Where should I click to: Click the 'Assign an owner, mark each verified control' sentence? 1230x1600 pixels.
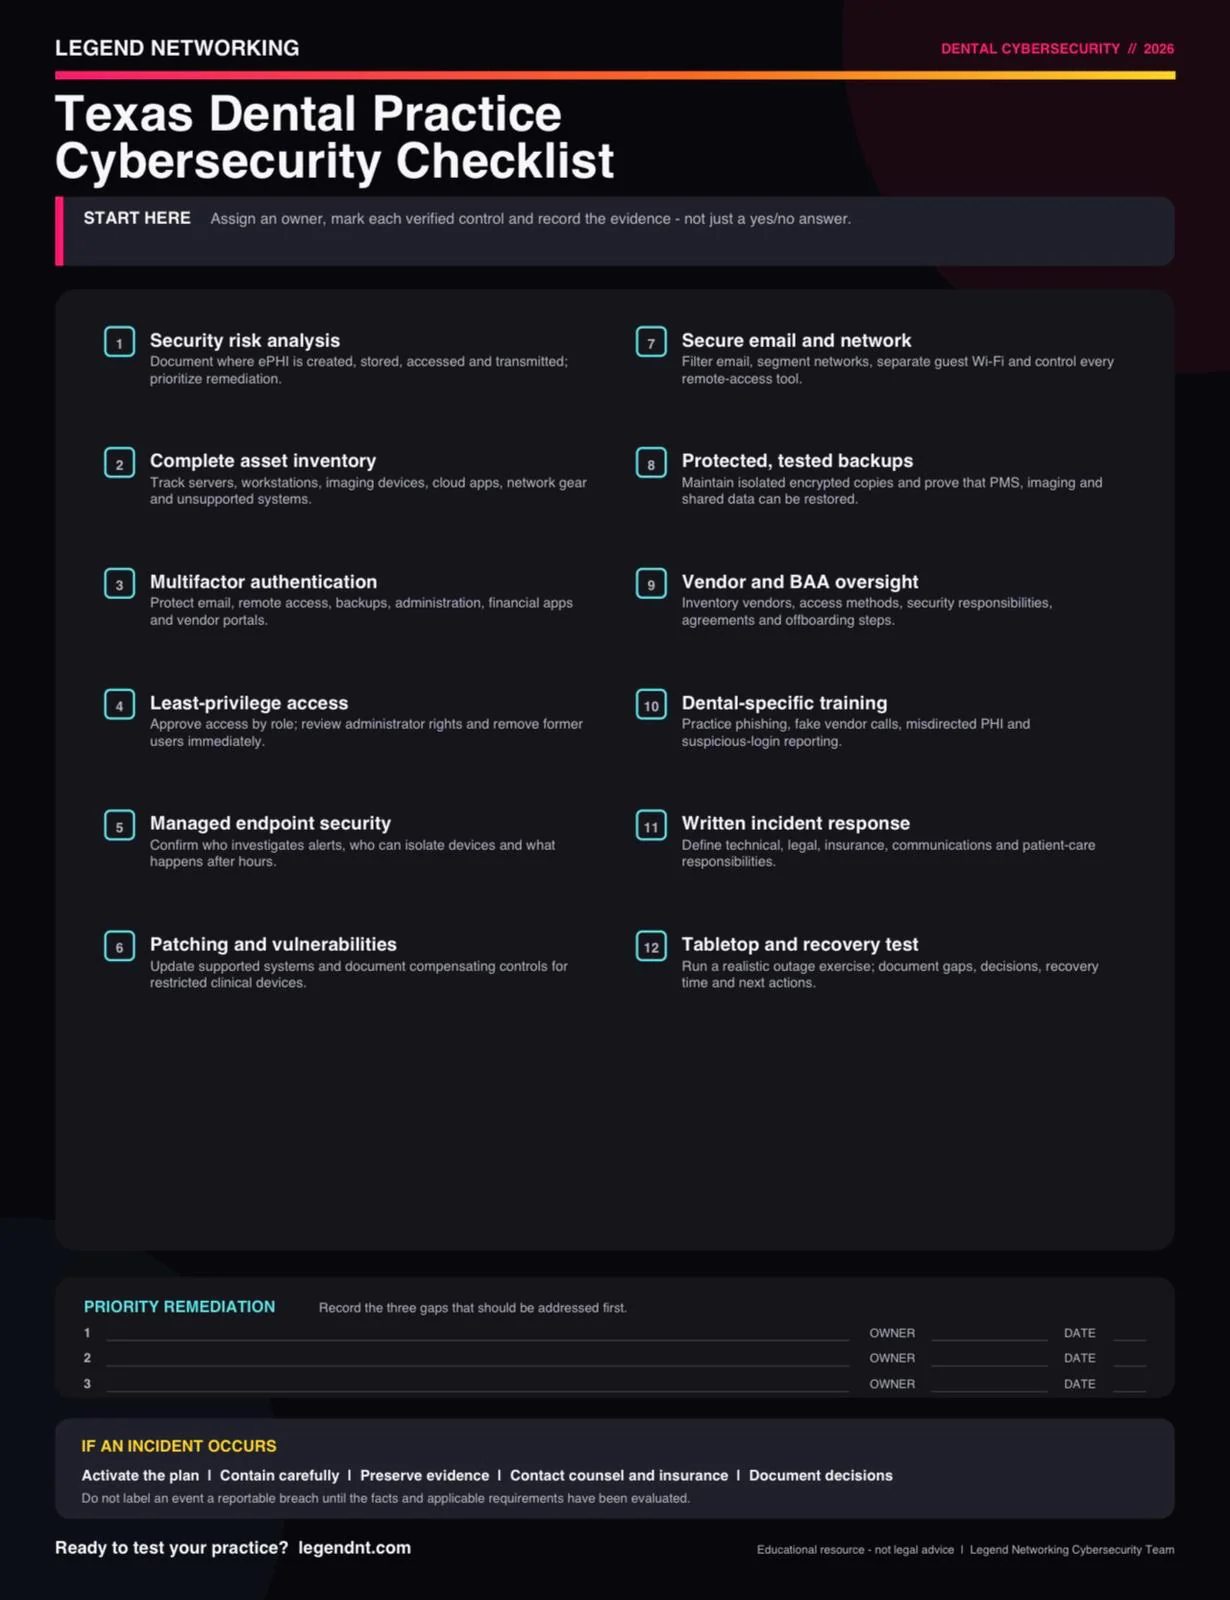click(x=531, y=219)
